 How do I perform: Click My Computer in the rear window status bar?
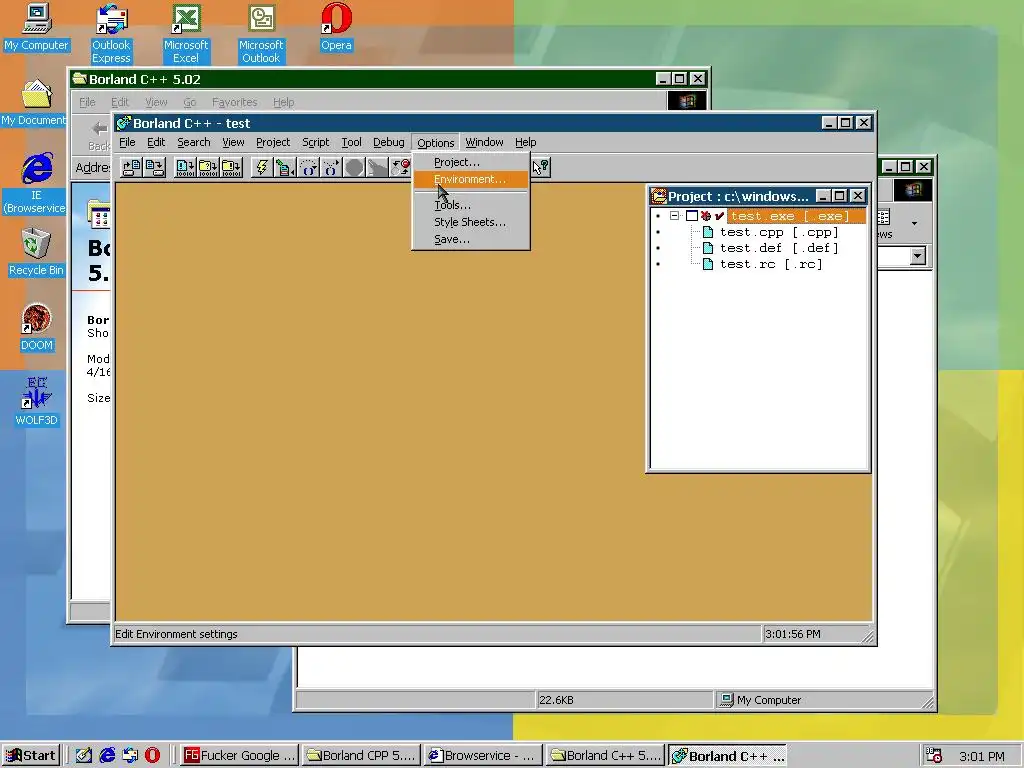tap(760, 700)
